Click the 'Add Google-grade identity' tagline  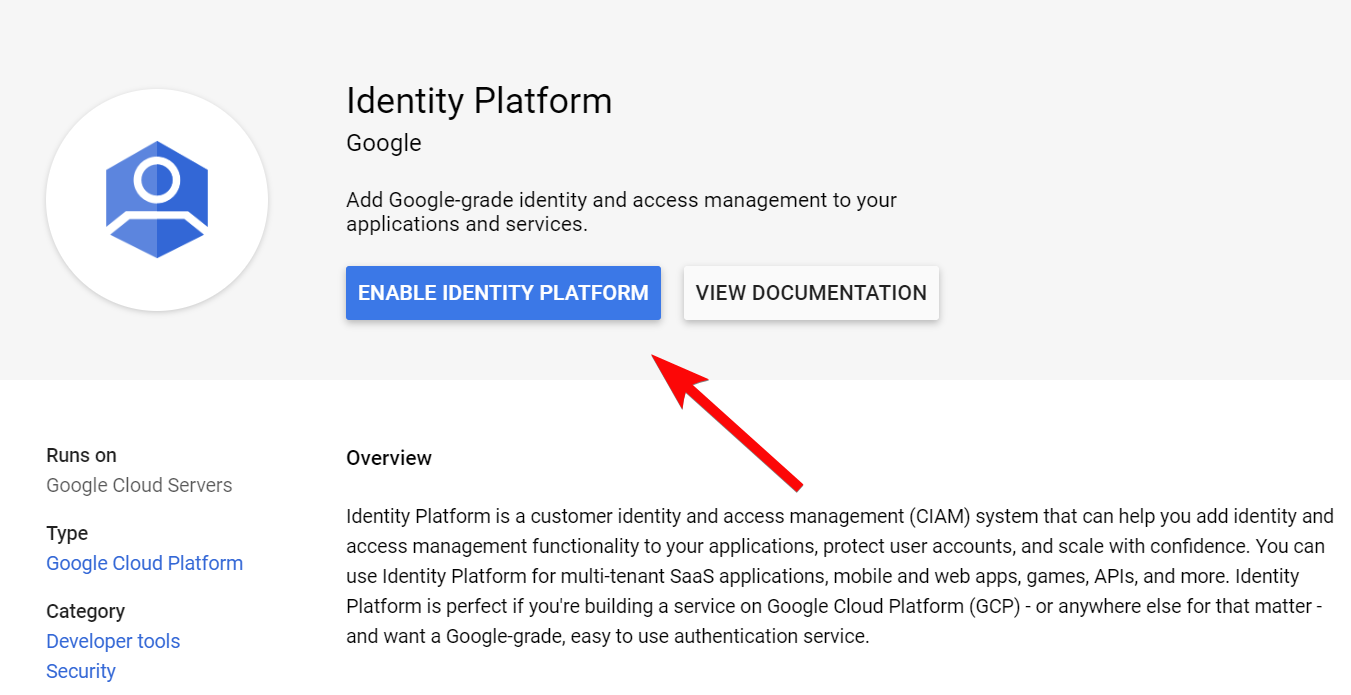click(621, 212)
